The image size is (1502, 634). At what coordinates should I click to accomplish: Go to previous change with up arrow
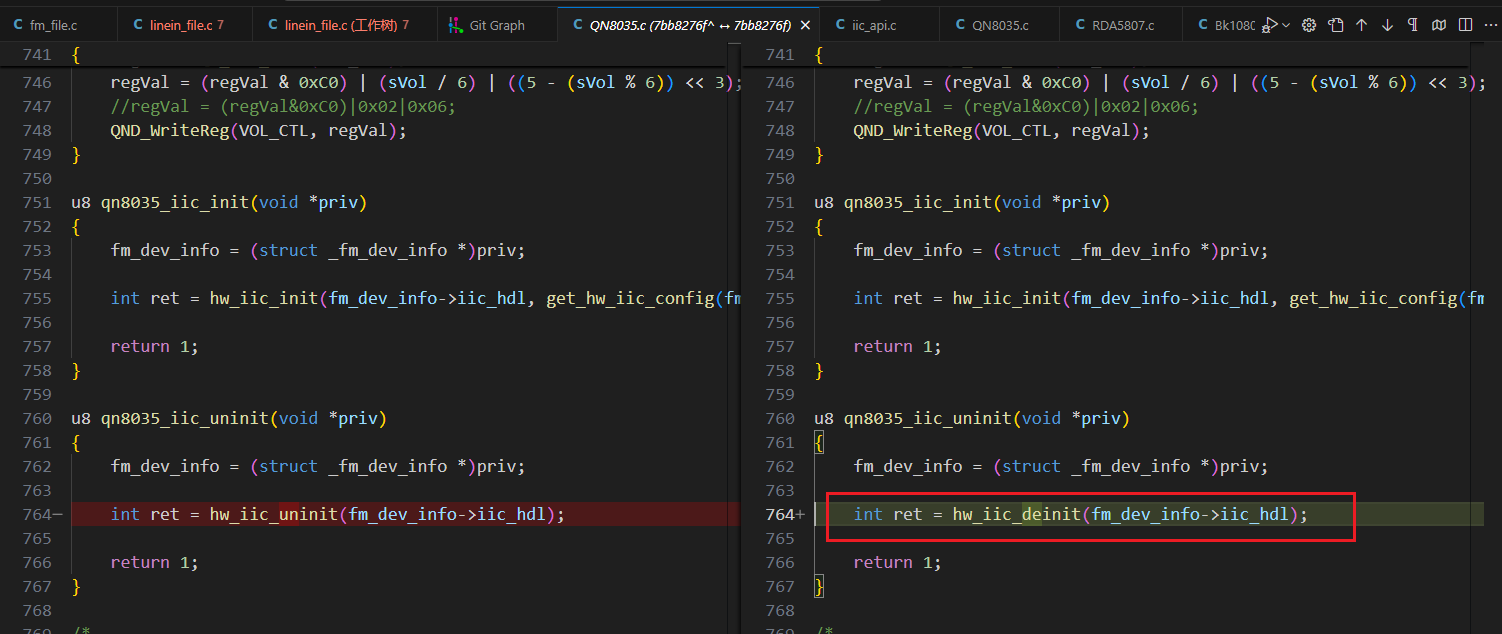tap(1361, 25)
